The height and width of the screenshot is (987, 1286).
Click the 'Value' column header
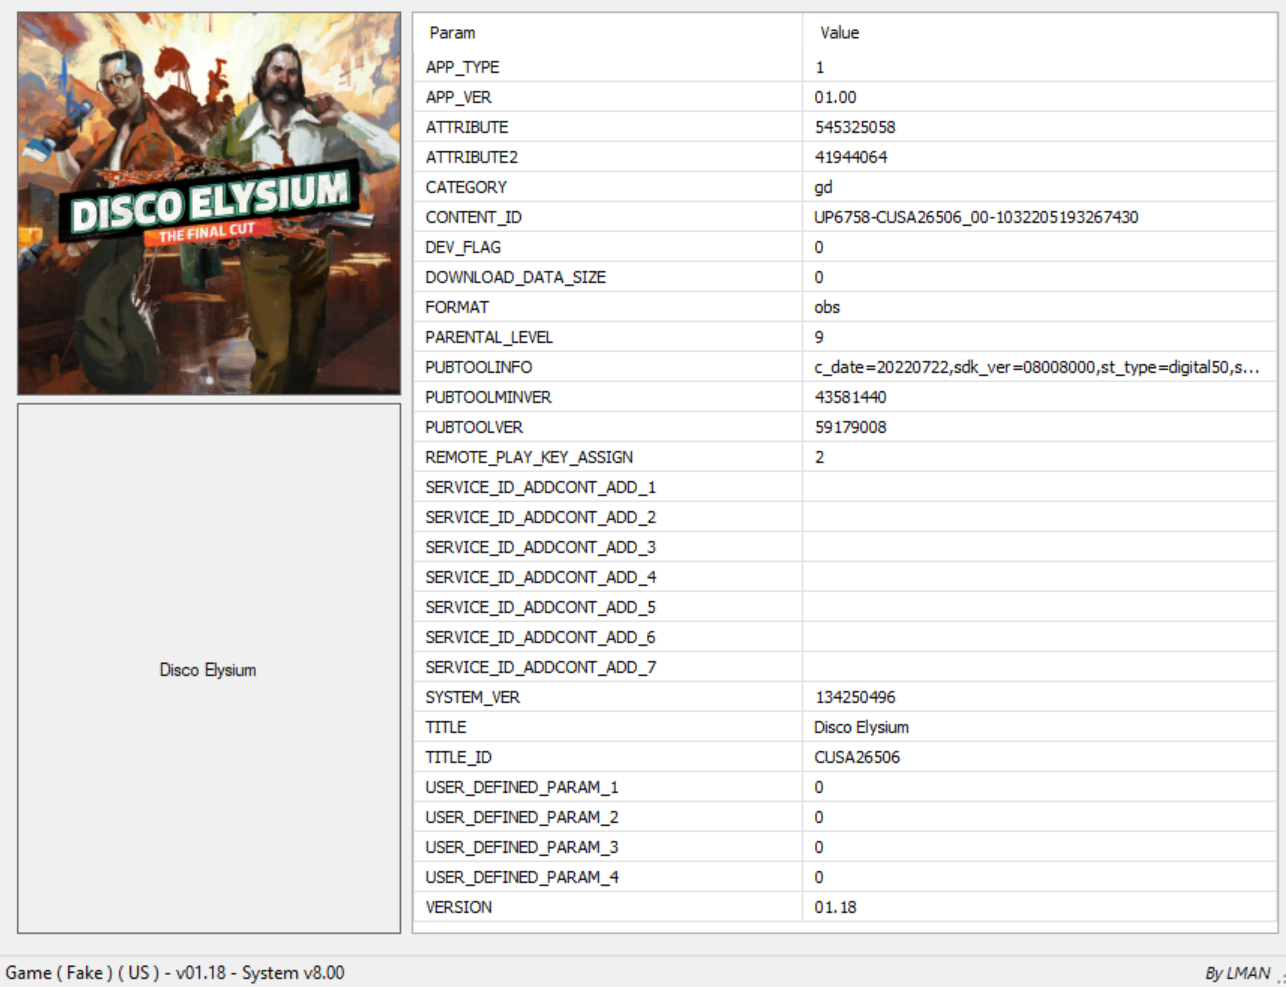839,33
